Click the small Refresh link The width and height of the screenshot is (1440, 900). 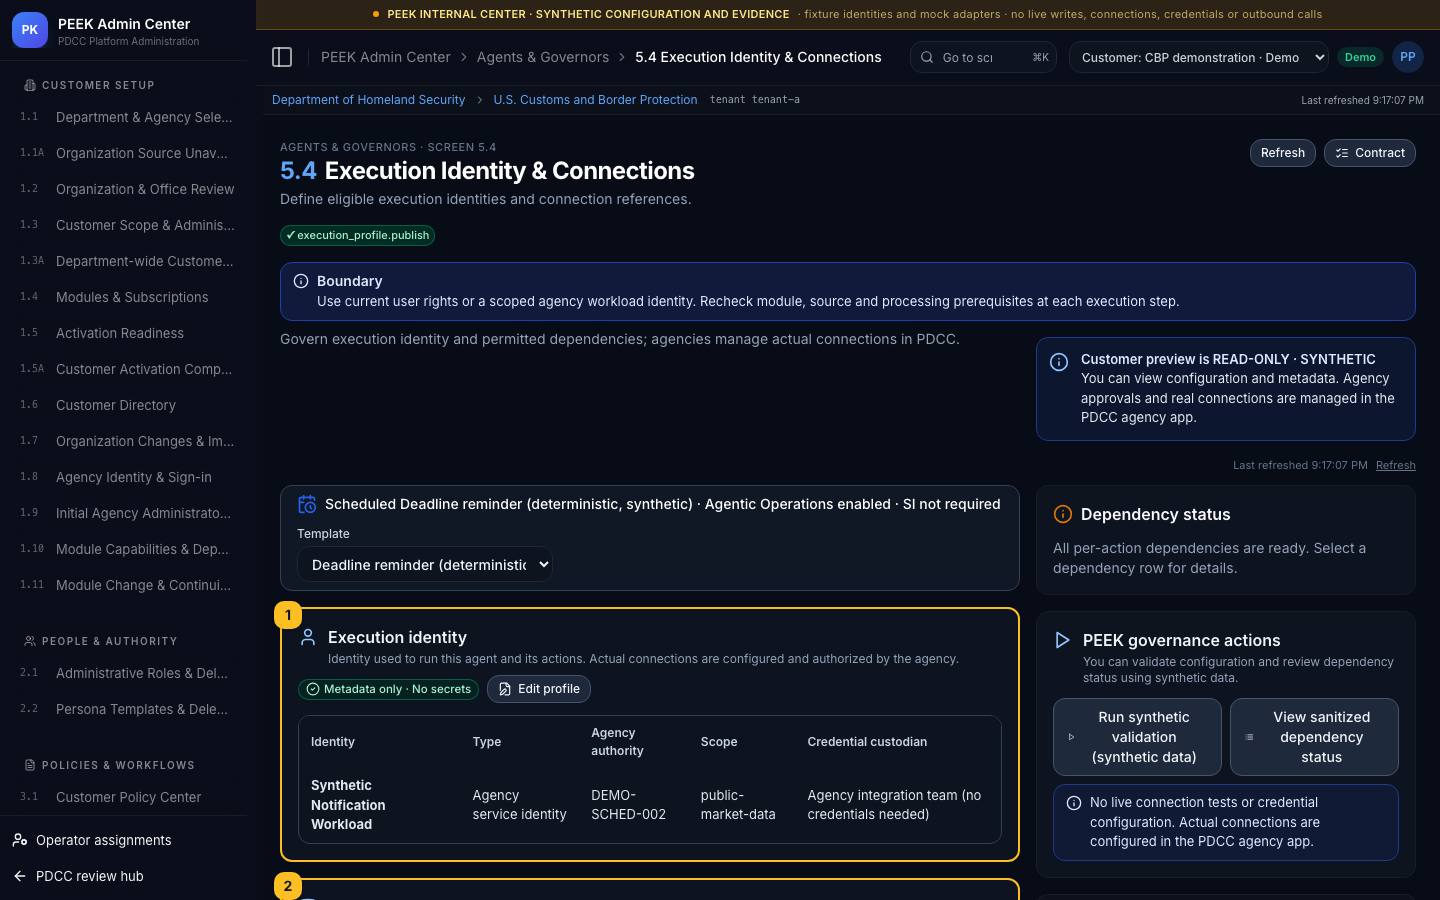1395,465
